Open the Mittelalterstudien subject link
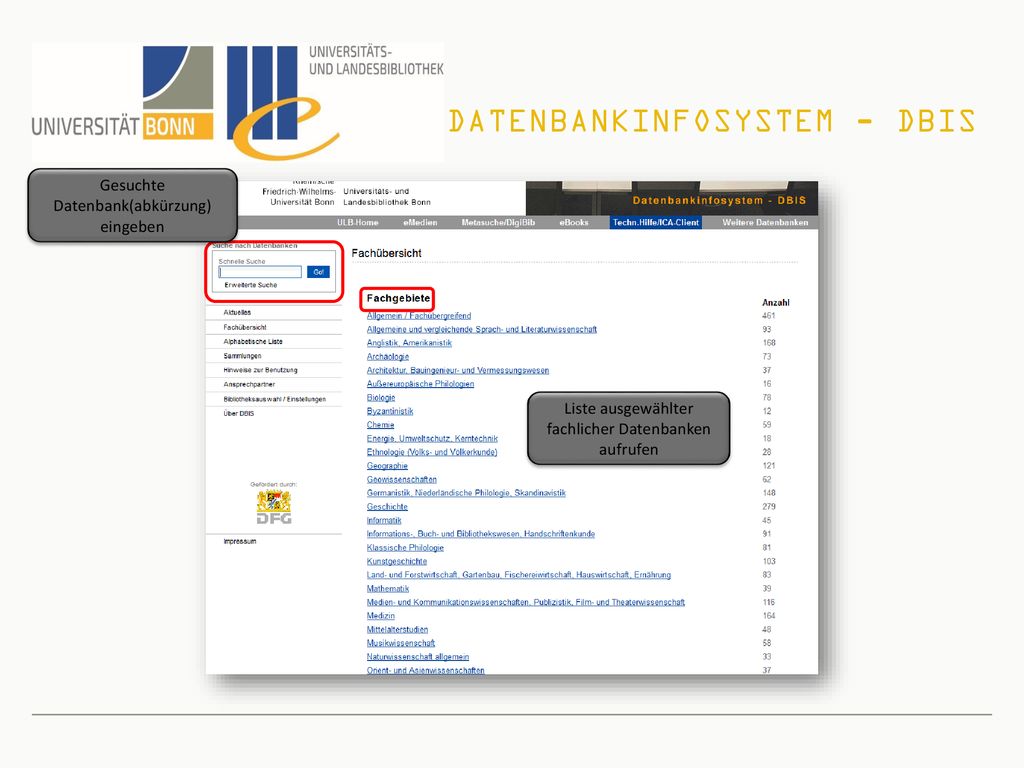 397,630
